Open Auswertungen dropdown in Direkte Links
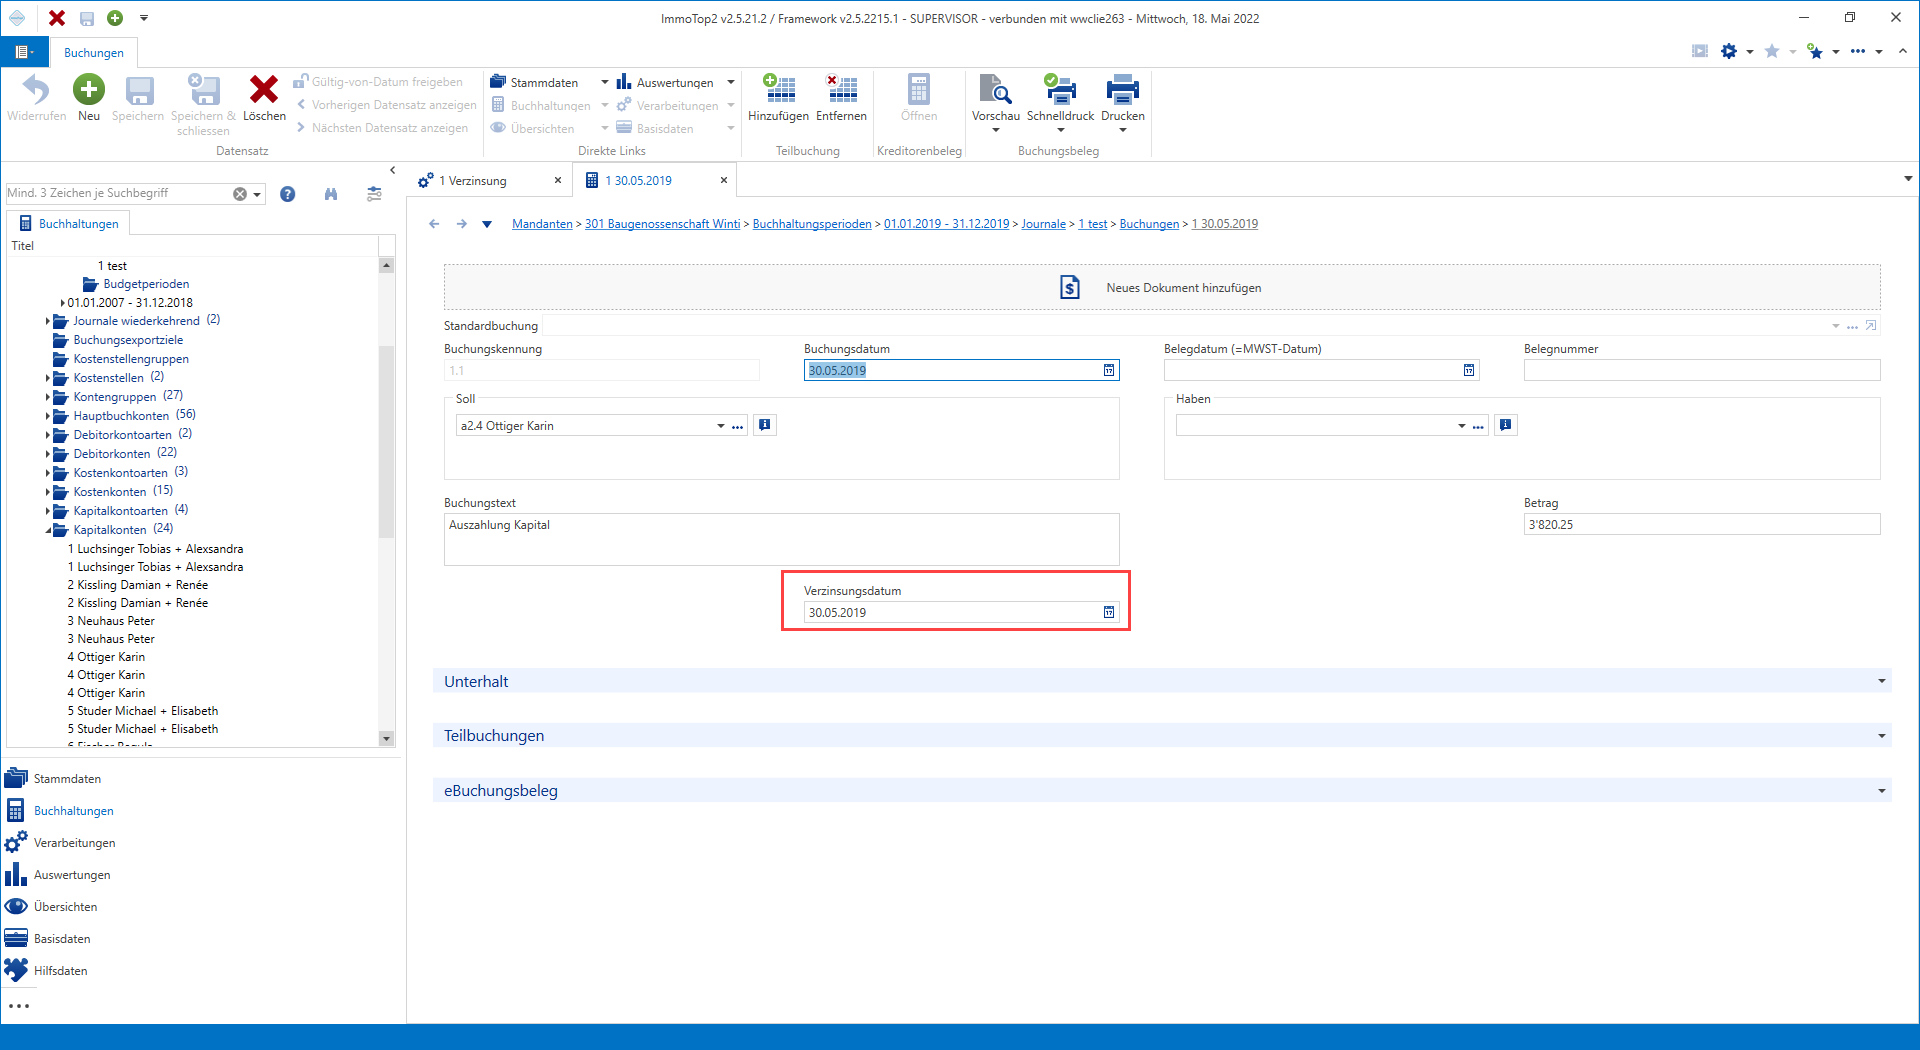The image size is (1920, 1050). 731,83
